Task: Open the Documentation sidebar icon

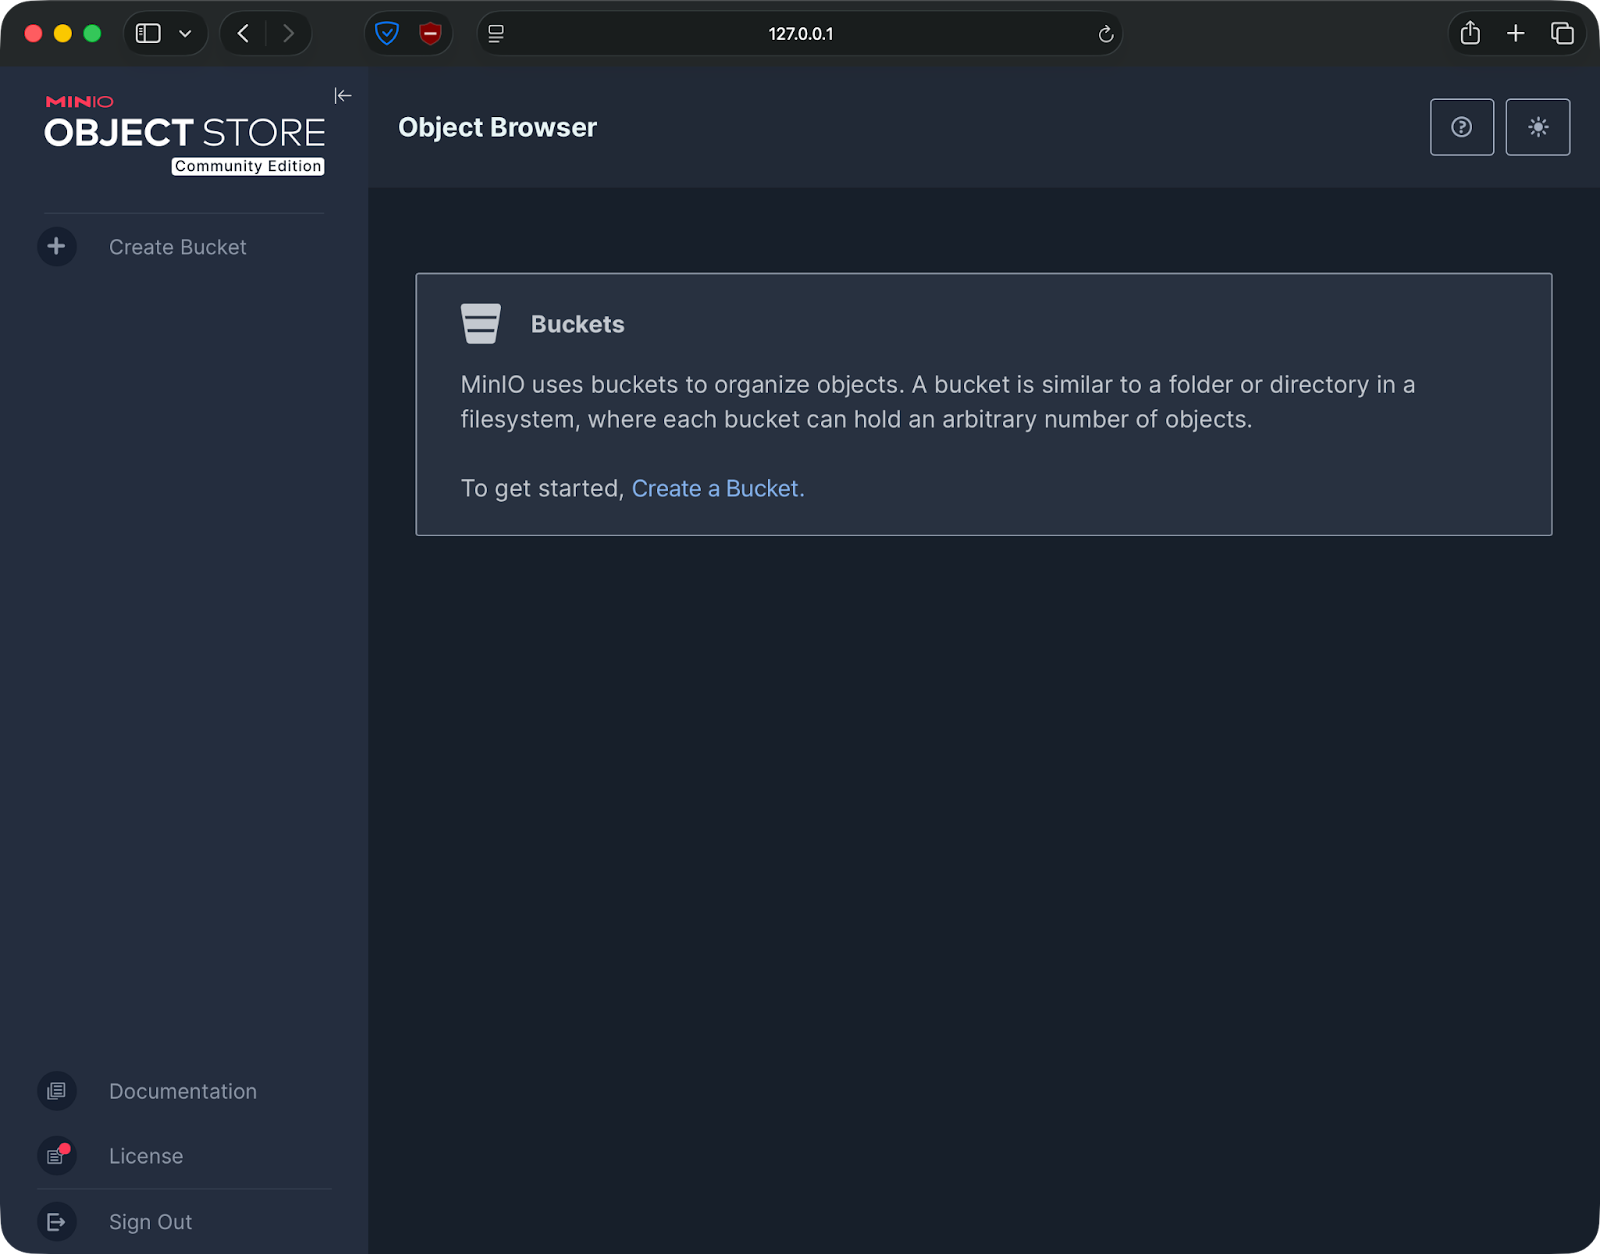Action: (x=57, y=1091)
